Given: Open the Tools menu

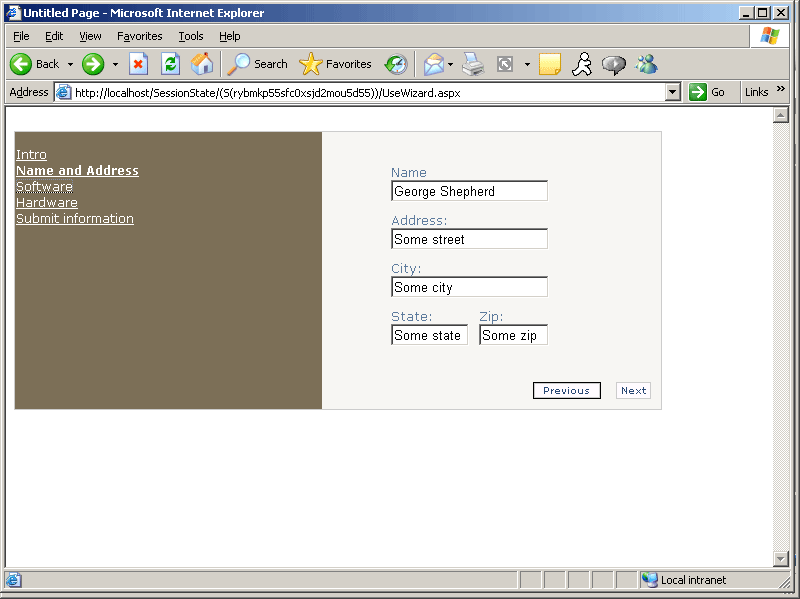Looking at the screenshot, I should pos(190,36).
